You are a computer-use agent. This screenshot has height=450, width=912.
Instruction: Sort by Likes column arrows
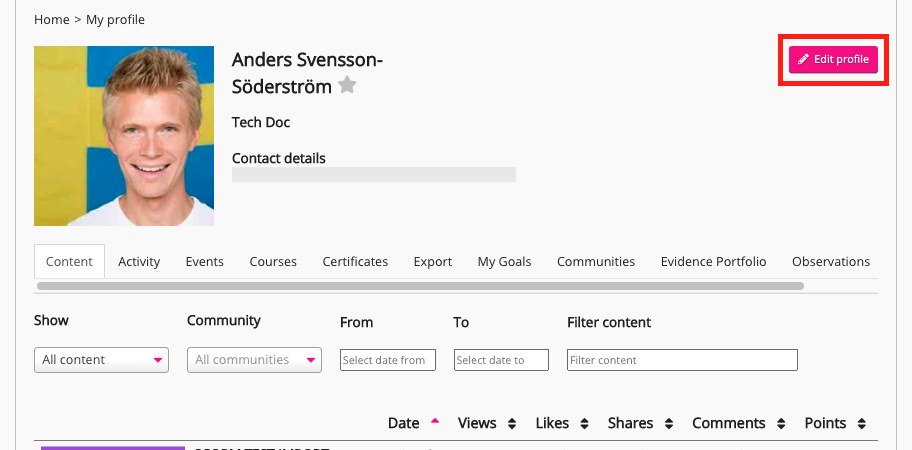(x=584, y=424)
